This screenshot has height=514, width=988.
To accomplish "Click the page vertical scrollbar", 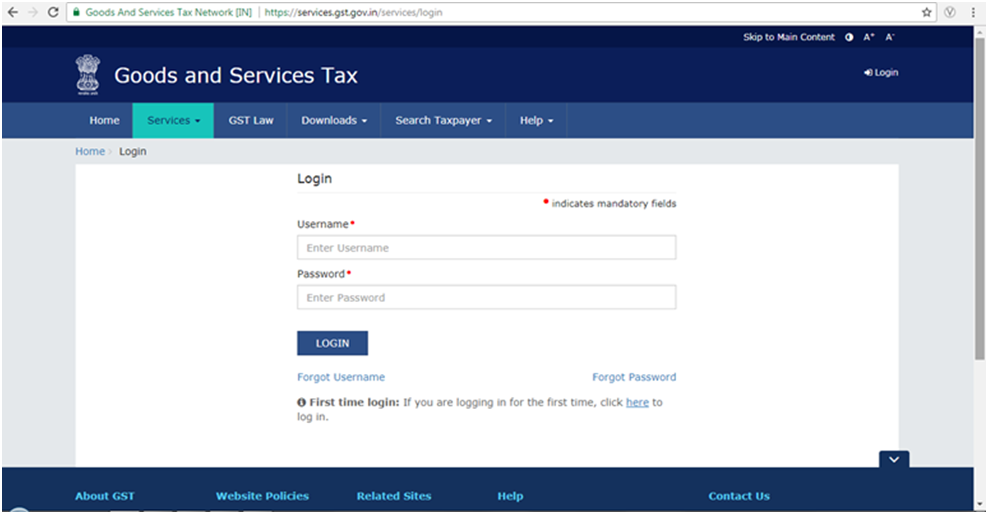I will coord(980,198).
